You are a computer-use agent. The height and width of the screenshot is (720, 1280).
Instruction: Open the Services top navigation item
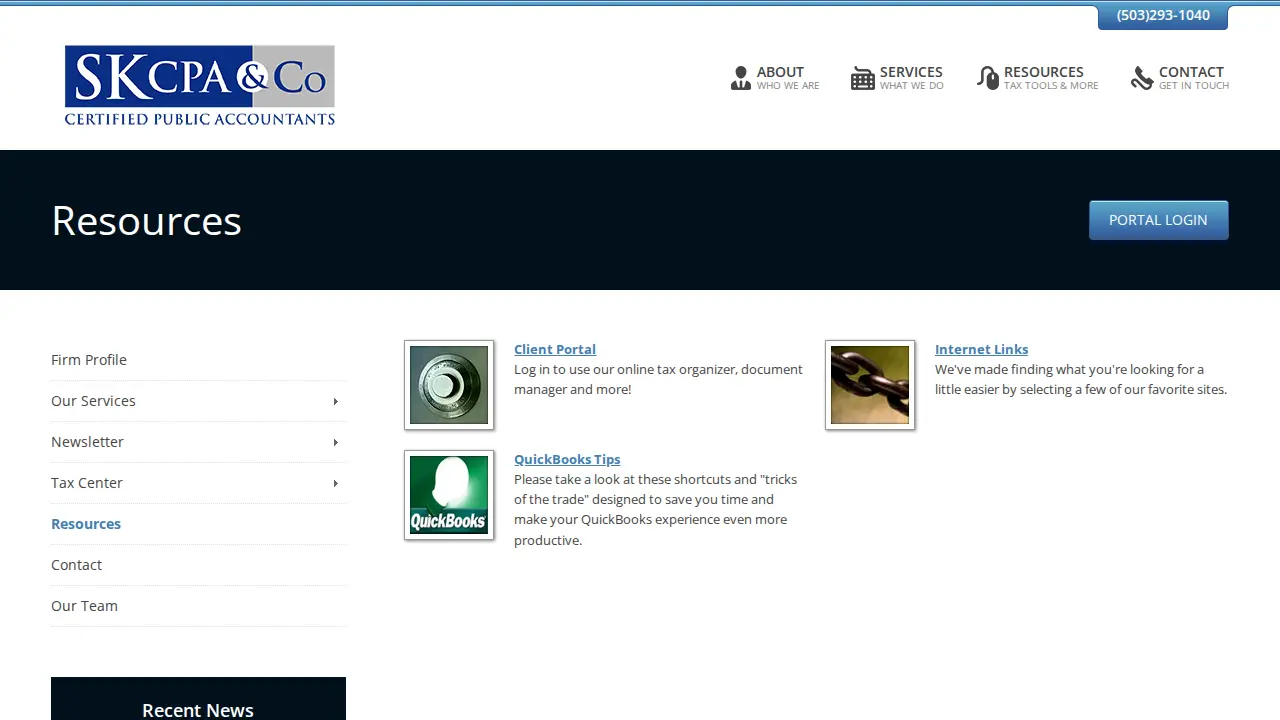pyautogui.click(x=897, y=78)
